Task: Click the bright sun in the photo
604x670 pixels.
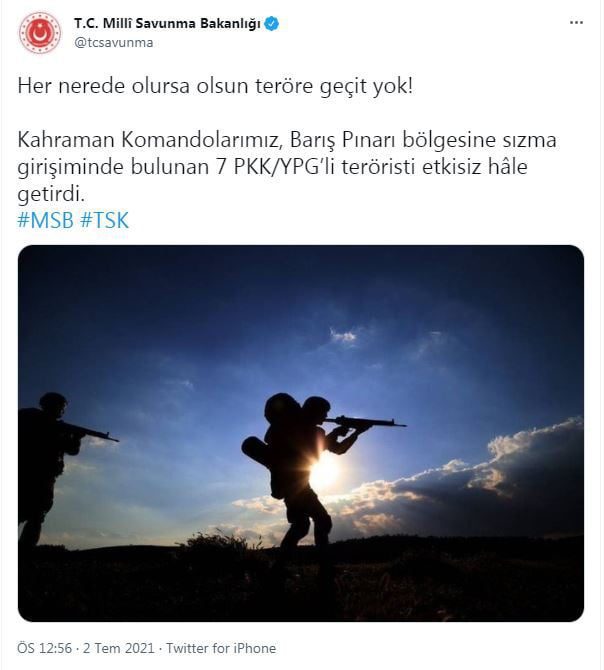Action: point(325,470)
